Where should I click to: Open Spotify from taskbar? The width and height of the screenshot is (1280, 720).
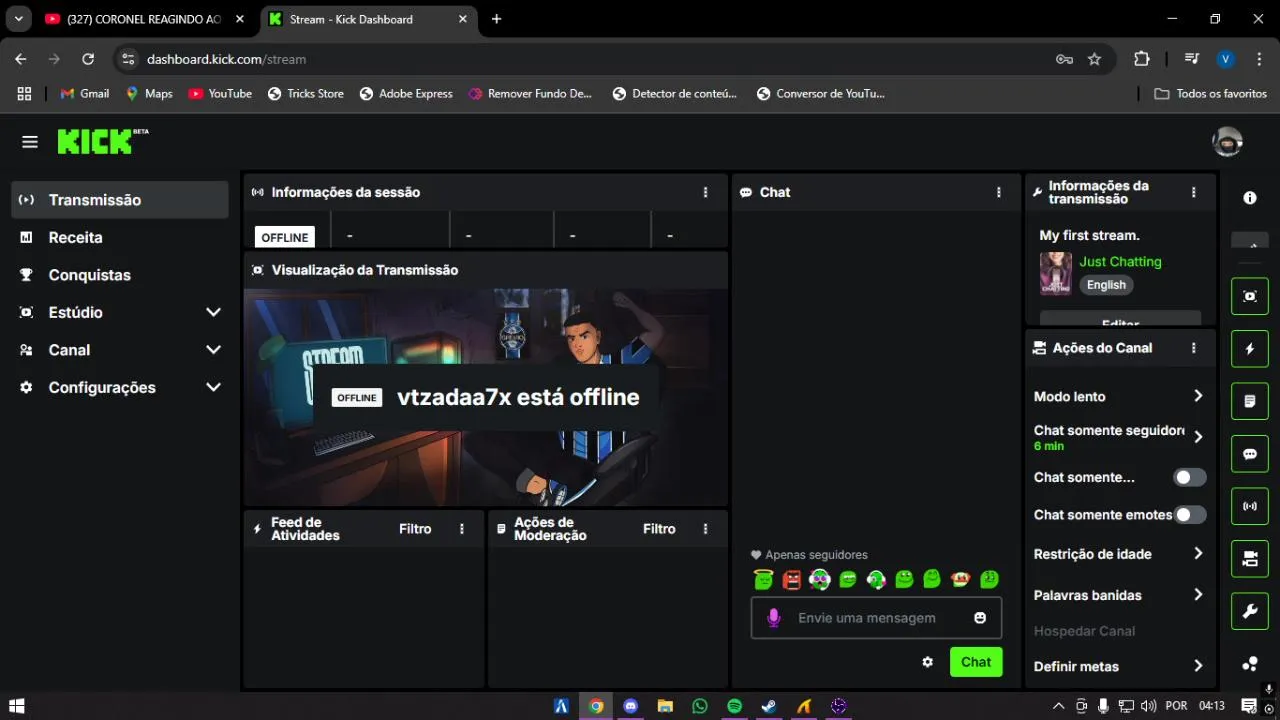(x=734, y=706)
